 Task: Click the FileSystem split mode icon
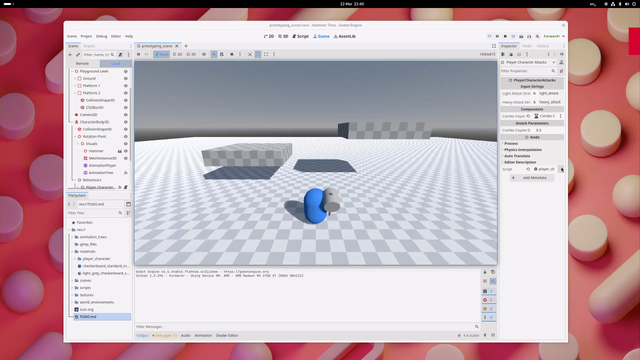128,204
